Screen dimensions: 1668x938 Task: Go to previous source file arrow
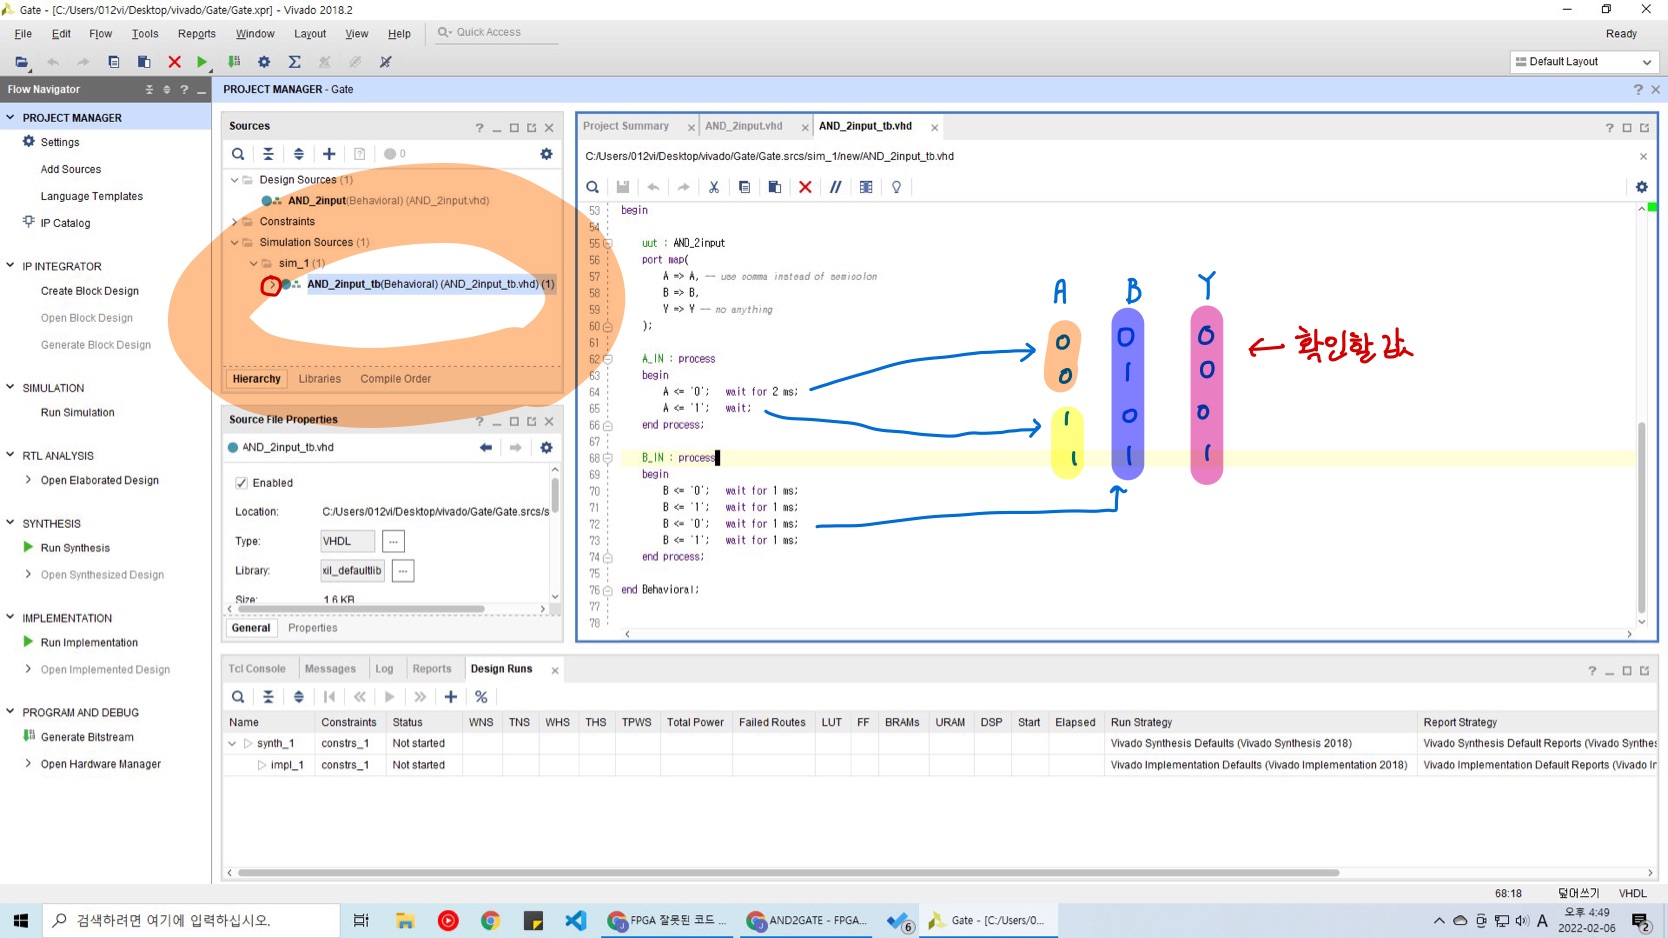pos(486,448)
